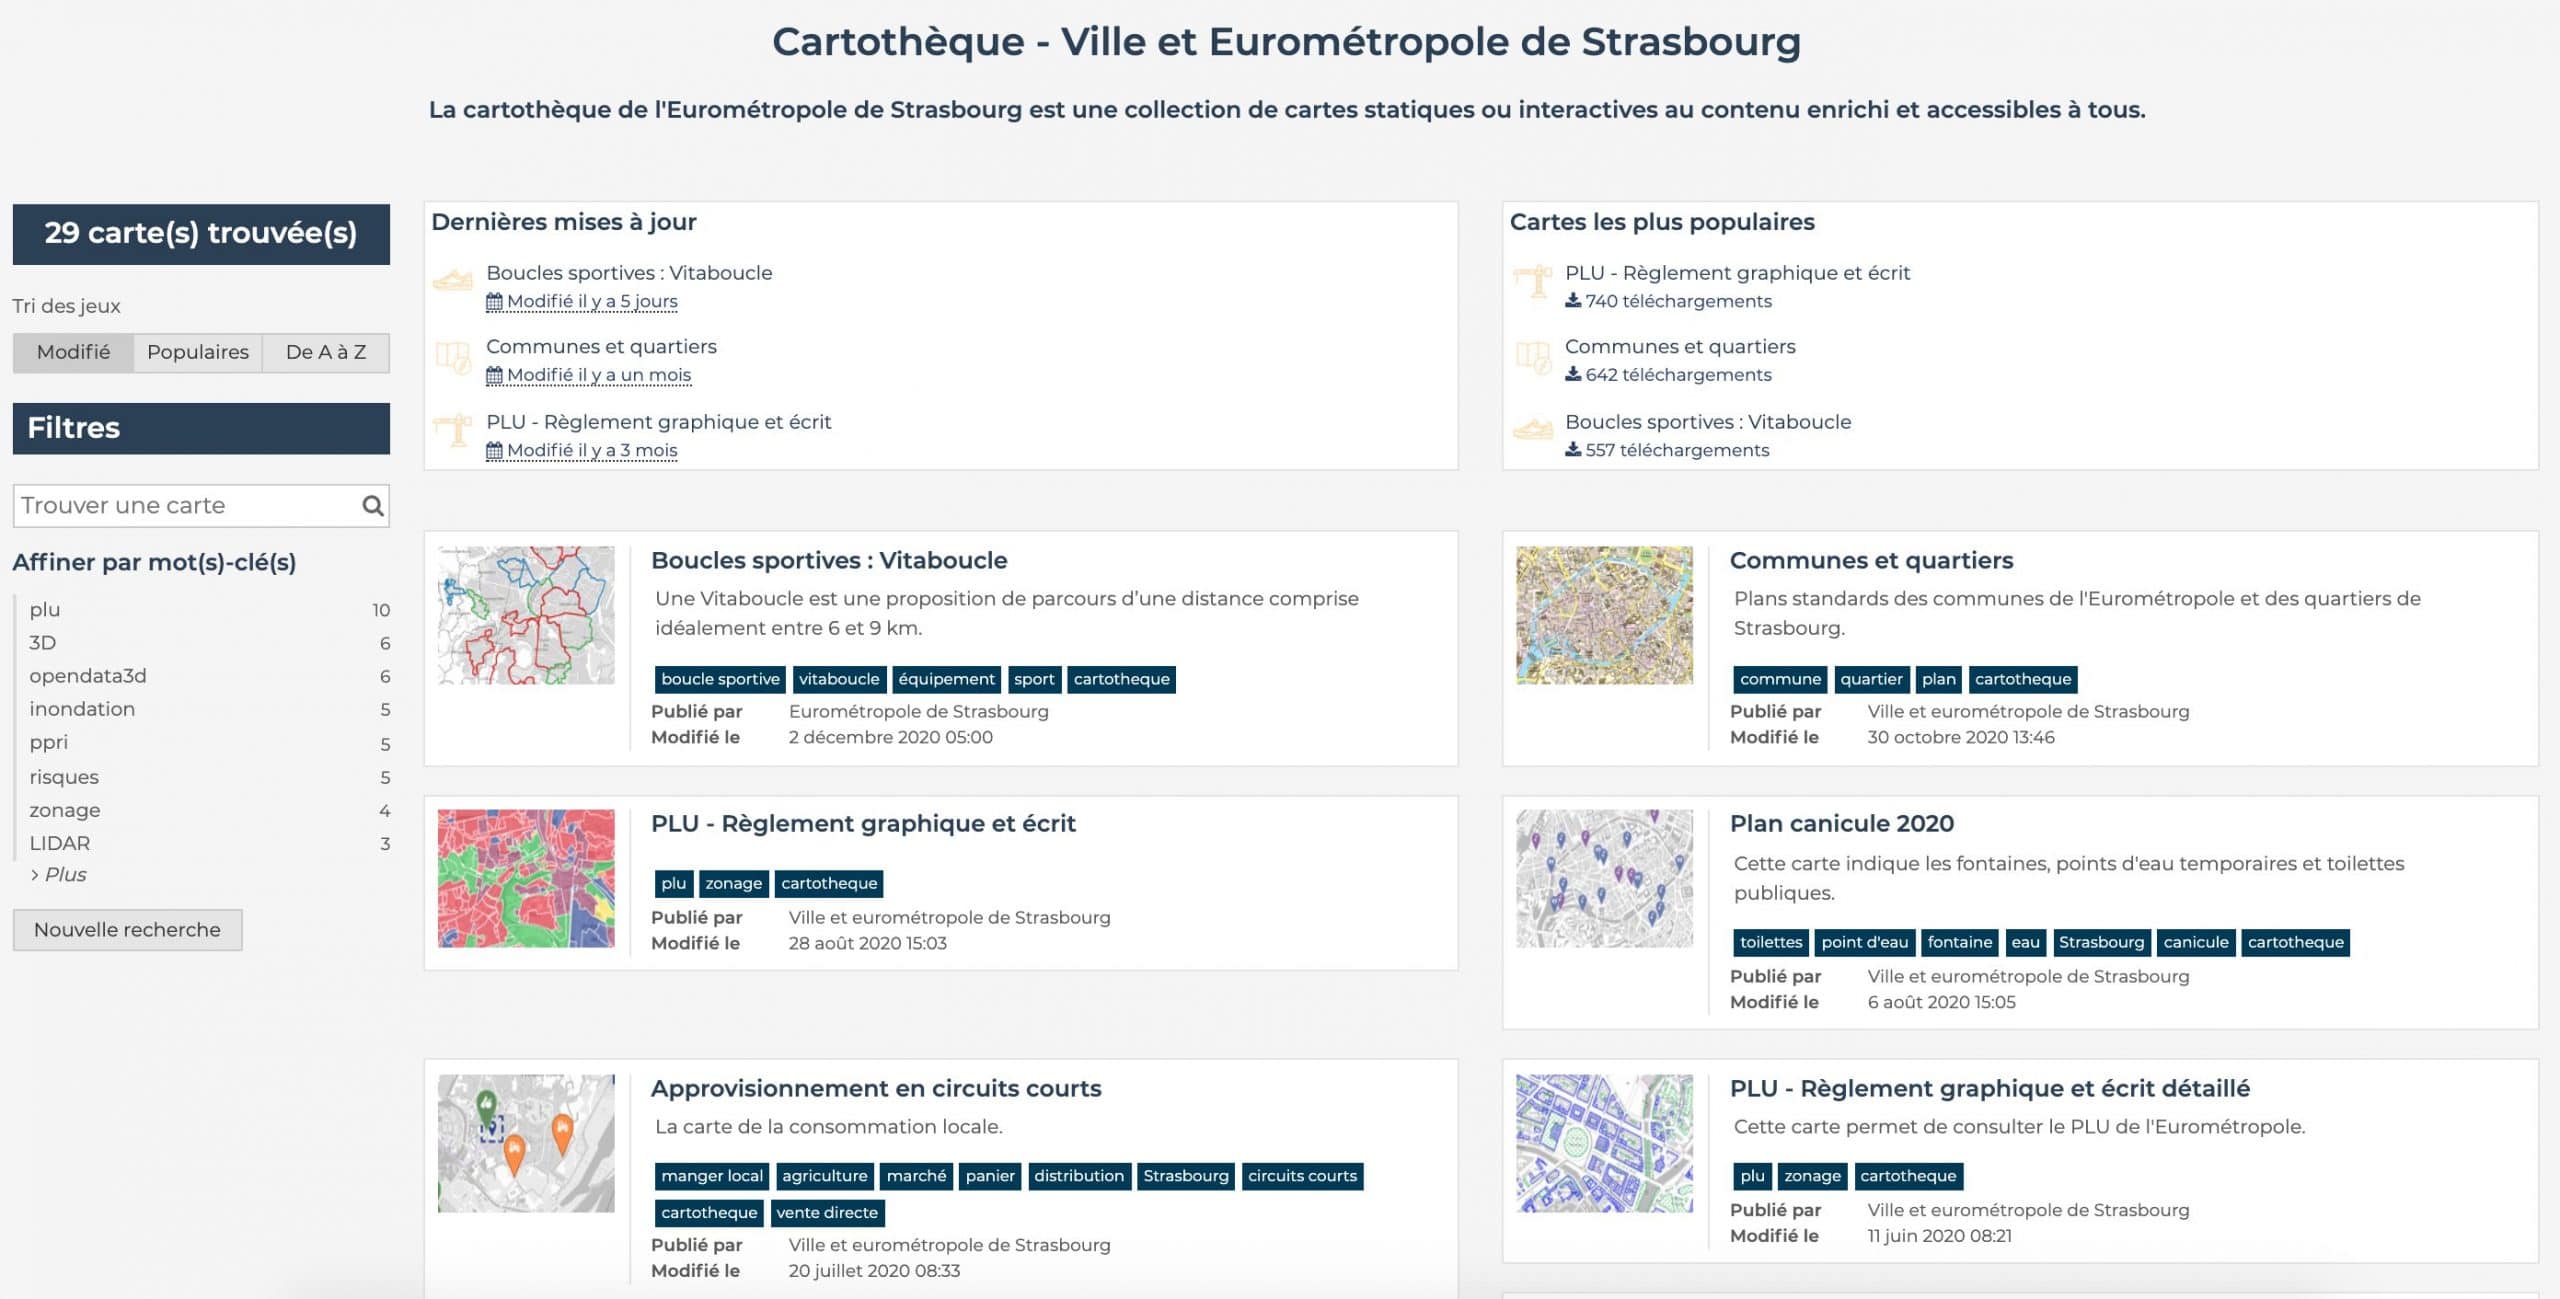
Task: Click sneaker icon beside Vitaboucle in latest updates
Action: pyautogui.click(x=452, y=281)
